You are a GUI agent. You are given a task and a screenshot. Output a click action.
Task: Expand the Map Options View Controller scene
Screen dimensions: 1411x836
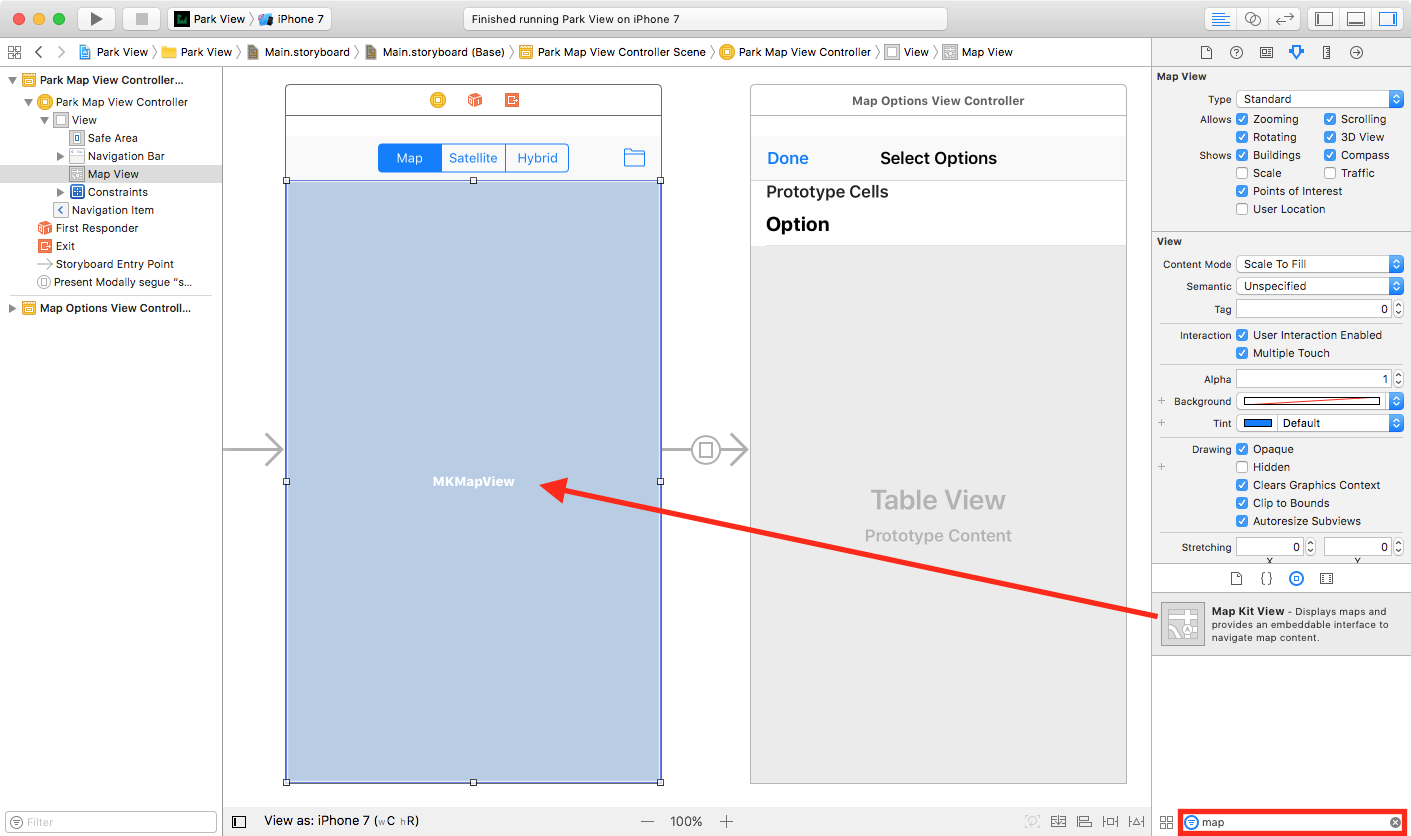coord(12,308)
